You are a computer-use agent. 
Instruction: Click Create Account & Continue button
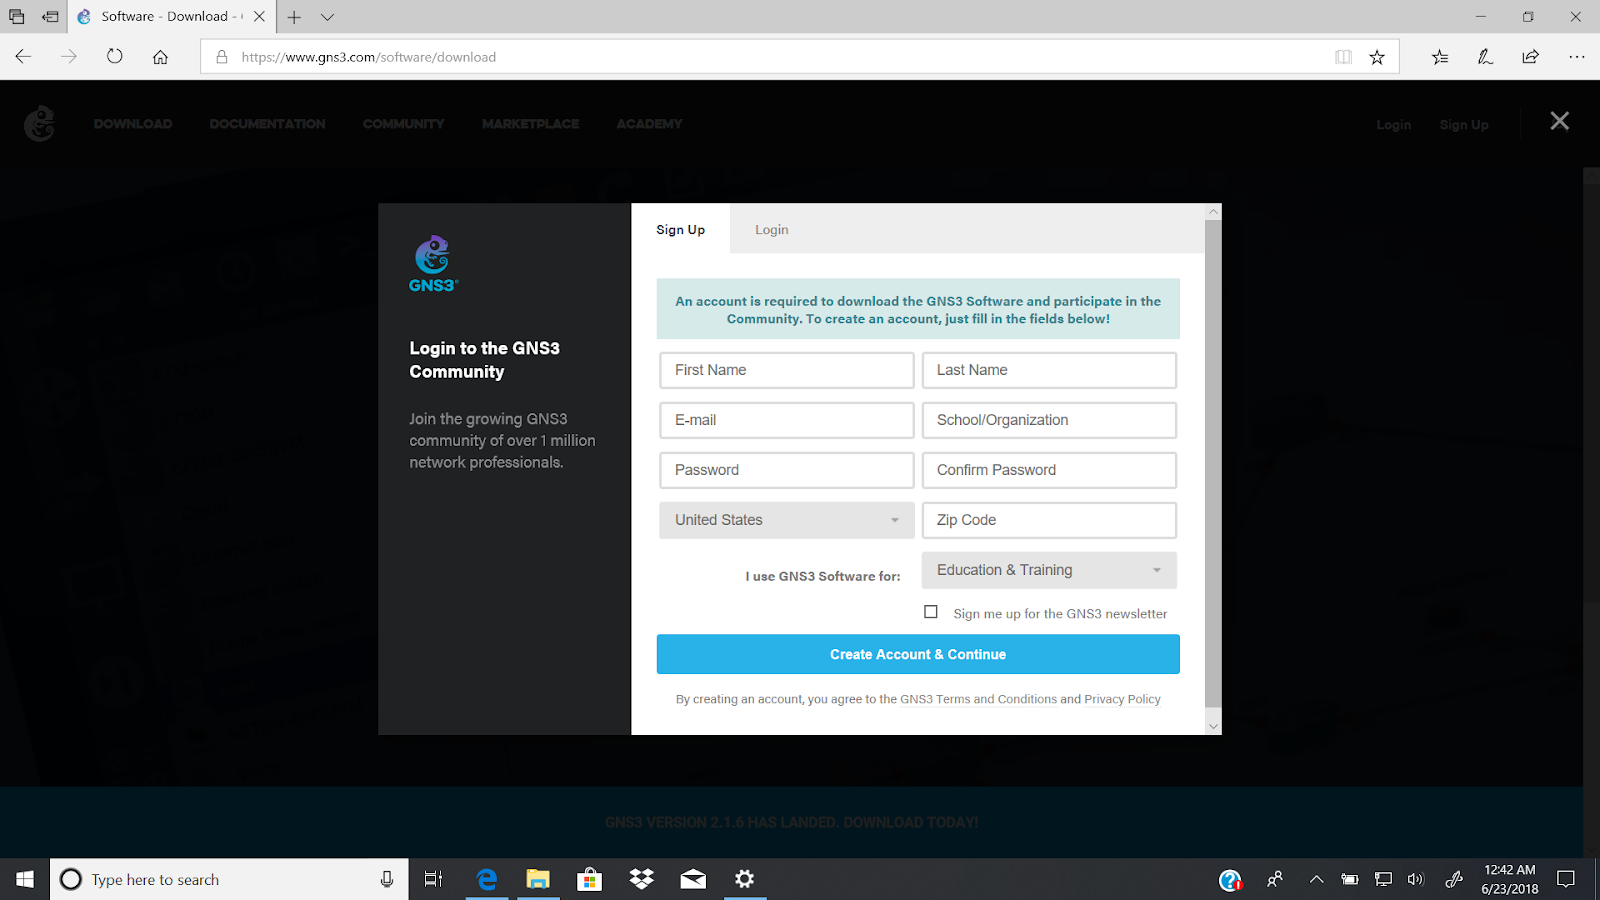pyautogui.click(x=918, y=654)
